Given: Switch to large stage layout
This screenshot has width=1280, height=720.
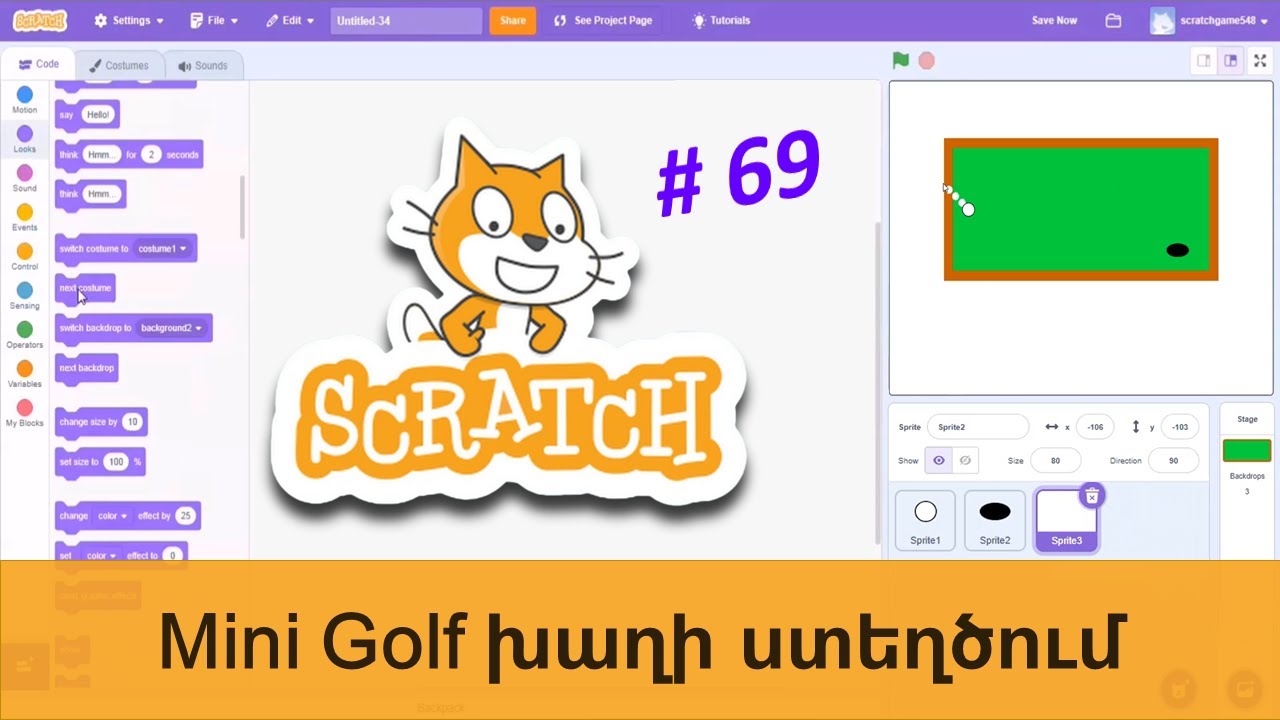Looking at the screenshot, I should tap(1231, 60).
